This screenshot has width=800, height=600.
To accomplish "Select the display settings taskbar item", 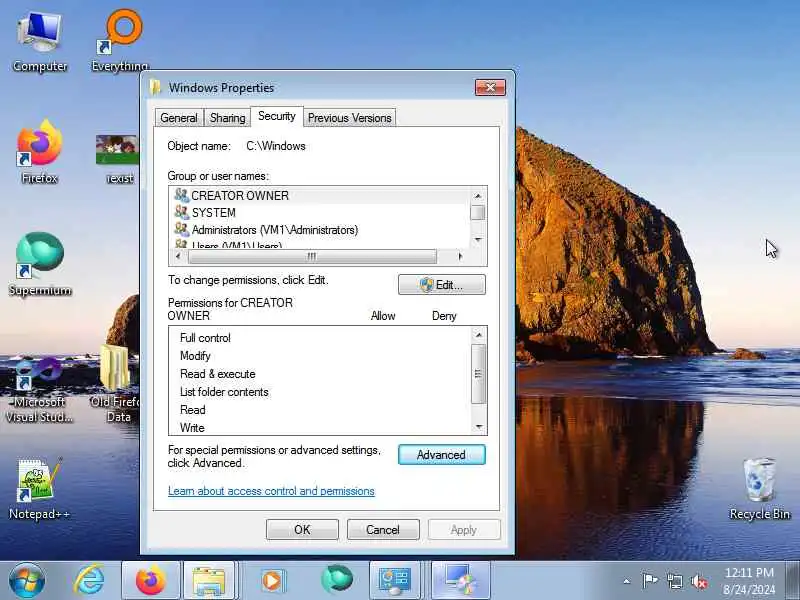I will click(x=461, y=581).
